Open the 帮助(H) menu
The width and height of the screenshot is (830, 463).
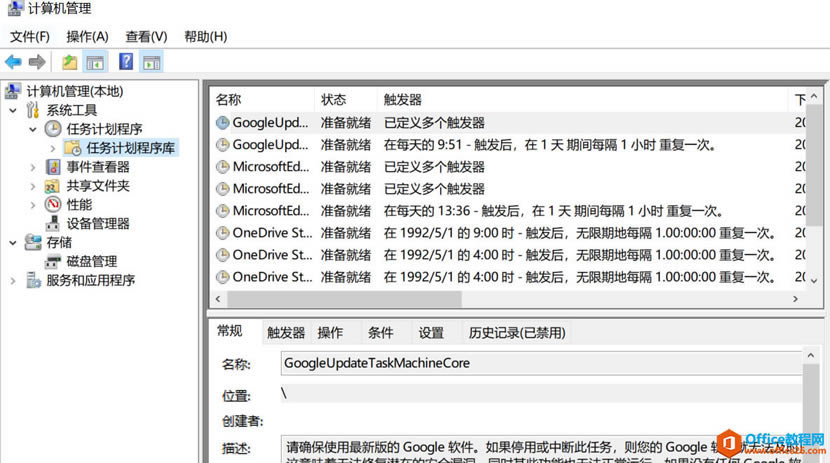click(x=205, y=37)
